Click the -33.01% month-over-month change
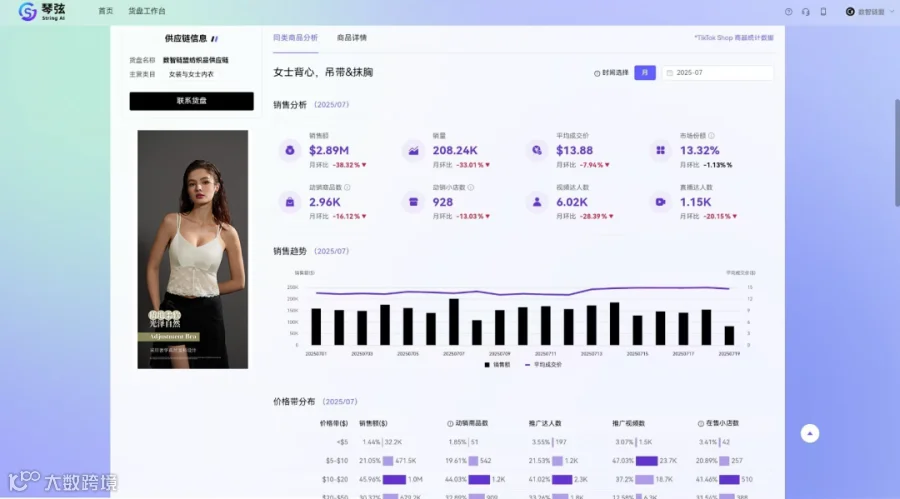The image size is (900, 499). 473,165
